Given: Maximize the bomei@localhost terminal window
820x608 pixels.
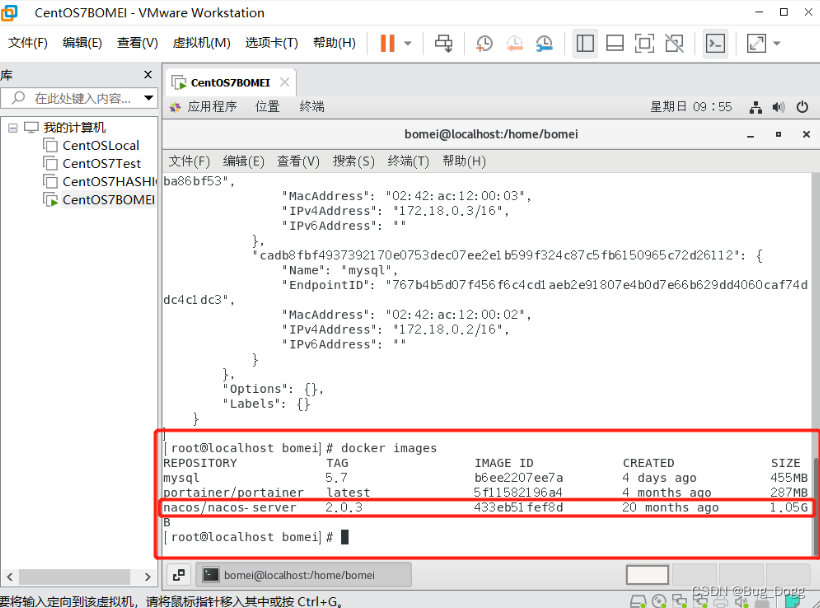Looking at the screenshot, I should (778, 134).
